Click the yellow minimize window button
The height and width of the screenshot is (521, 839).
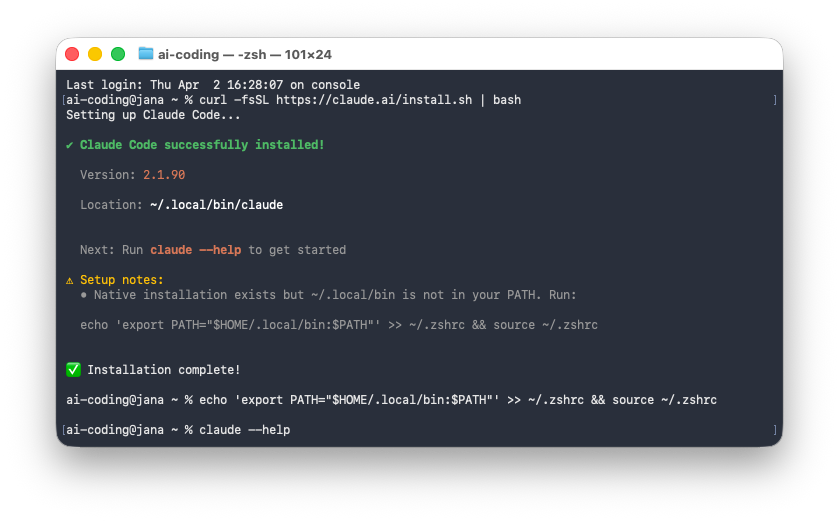(x=95, y=54)
